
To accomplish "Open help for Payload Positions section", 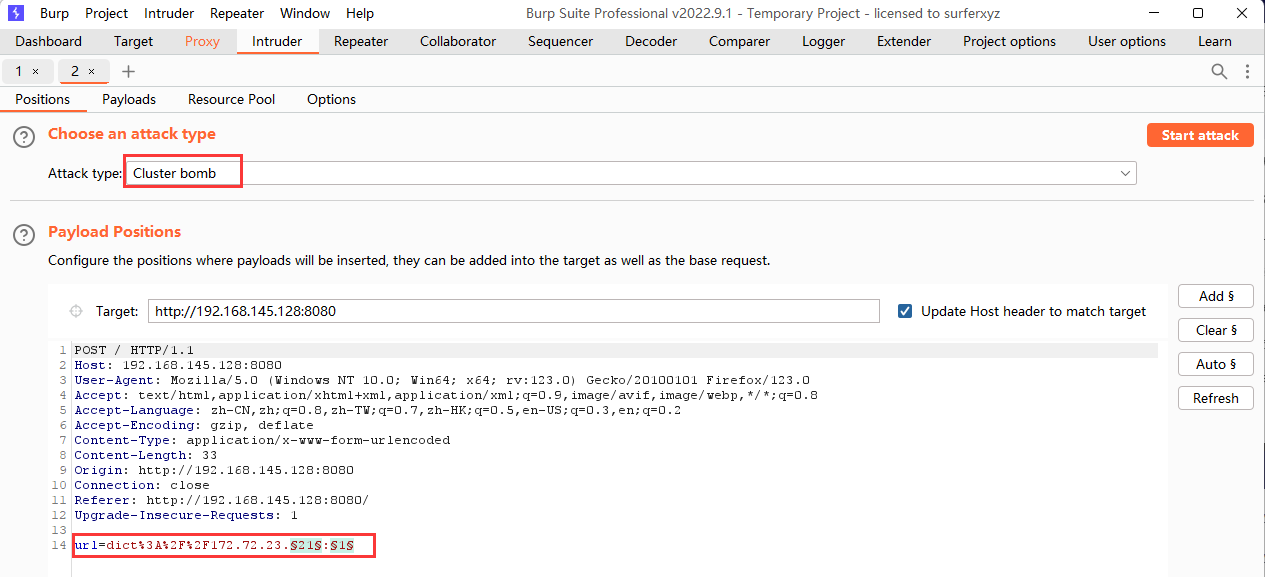I will pyautogui.click(x=24, y=235).
